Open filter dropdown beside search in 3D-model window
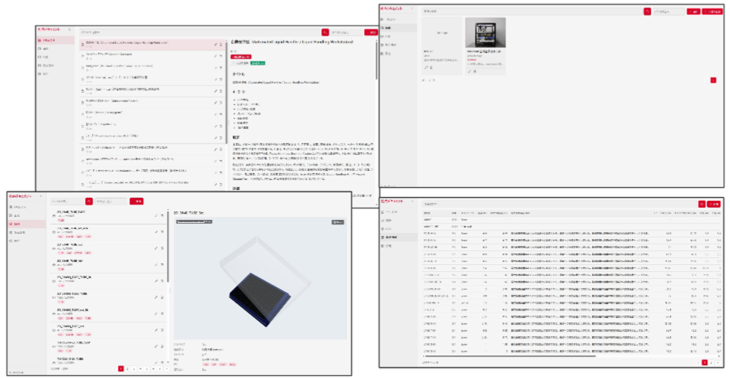The height and width of the screenshot is (378, 730). coord(110,201)
